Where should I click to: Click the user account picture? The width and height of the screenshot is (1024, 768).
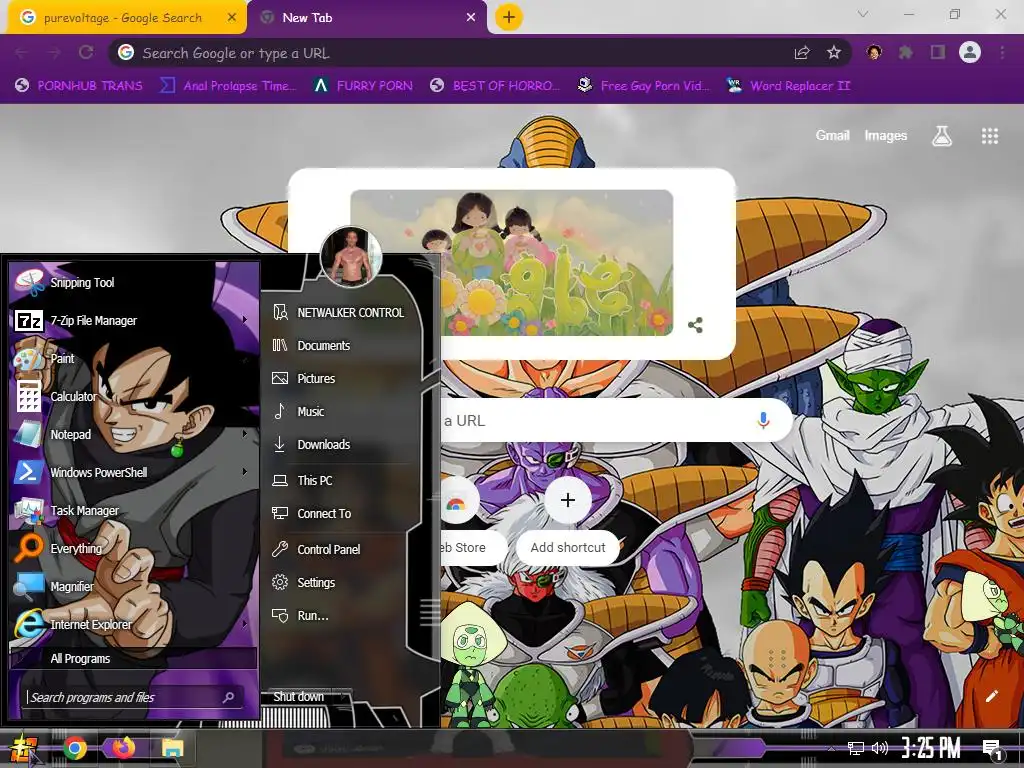coord(351,257)
